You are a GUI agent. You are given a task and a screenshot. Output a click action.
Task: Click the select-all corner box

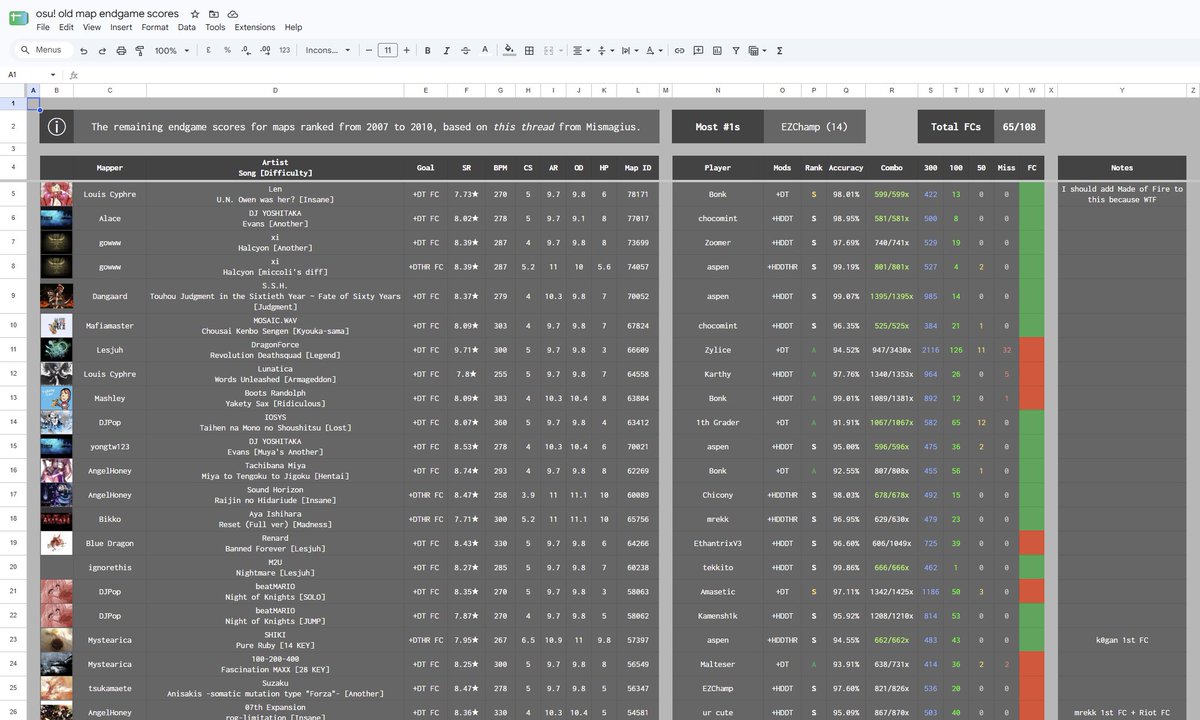tap(13, 91)
